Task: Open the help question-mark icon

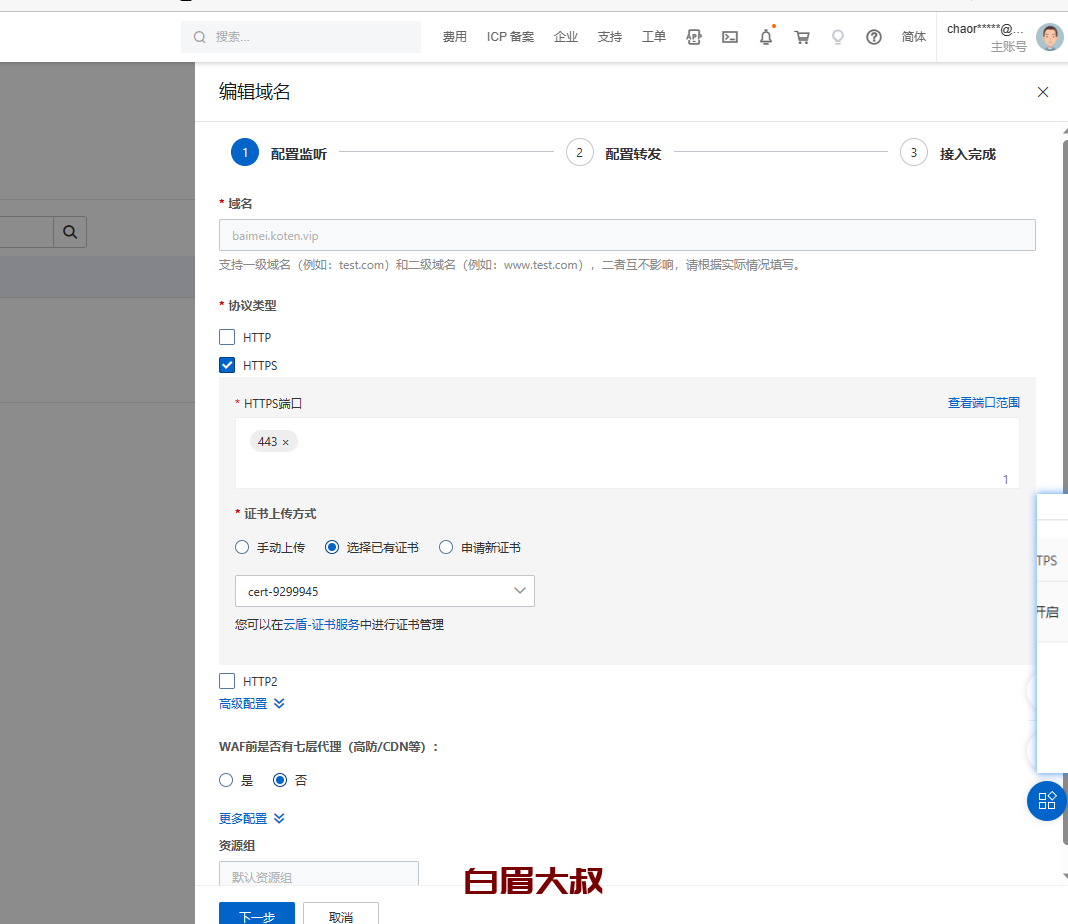Action: tap(874, 37)
